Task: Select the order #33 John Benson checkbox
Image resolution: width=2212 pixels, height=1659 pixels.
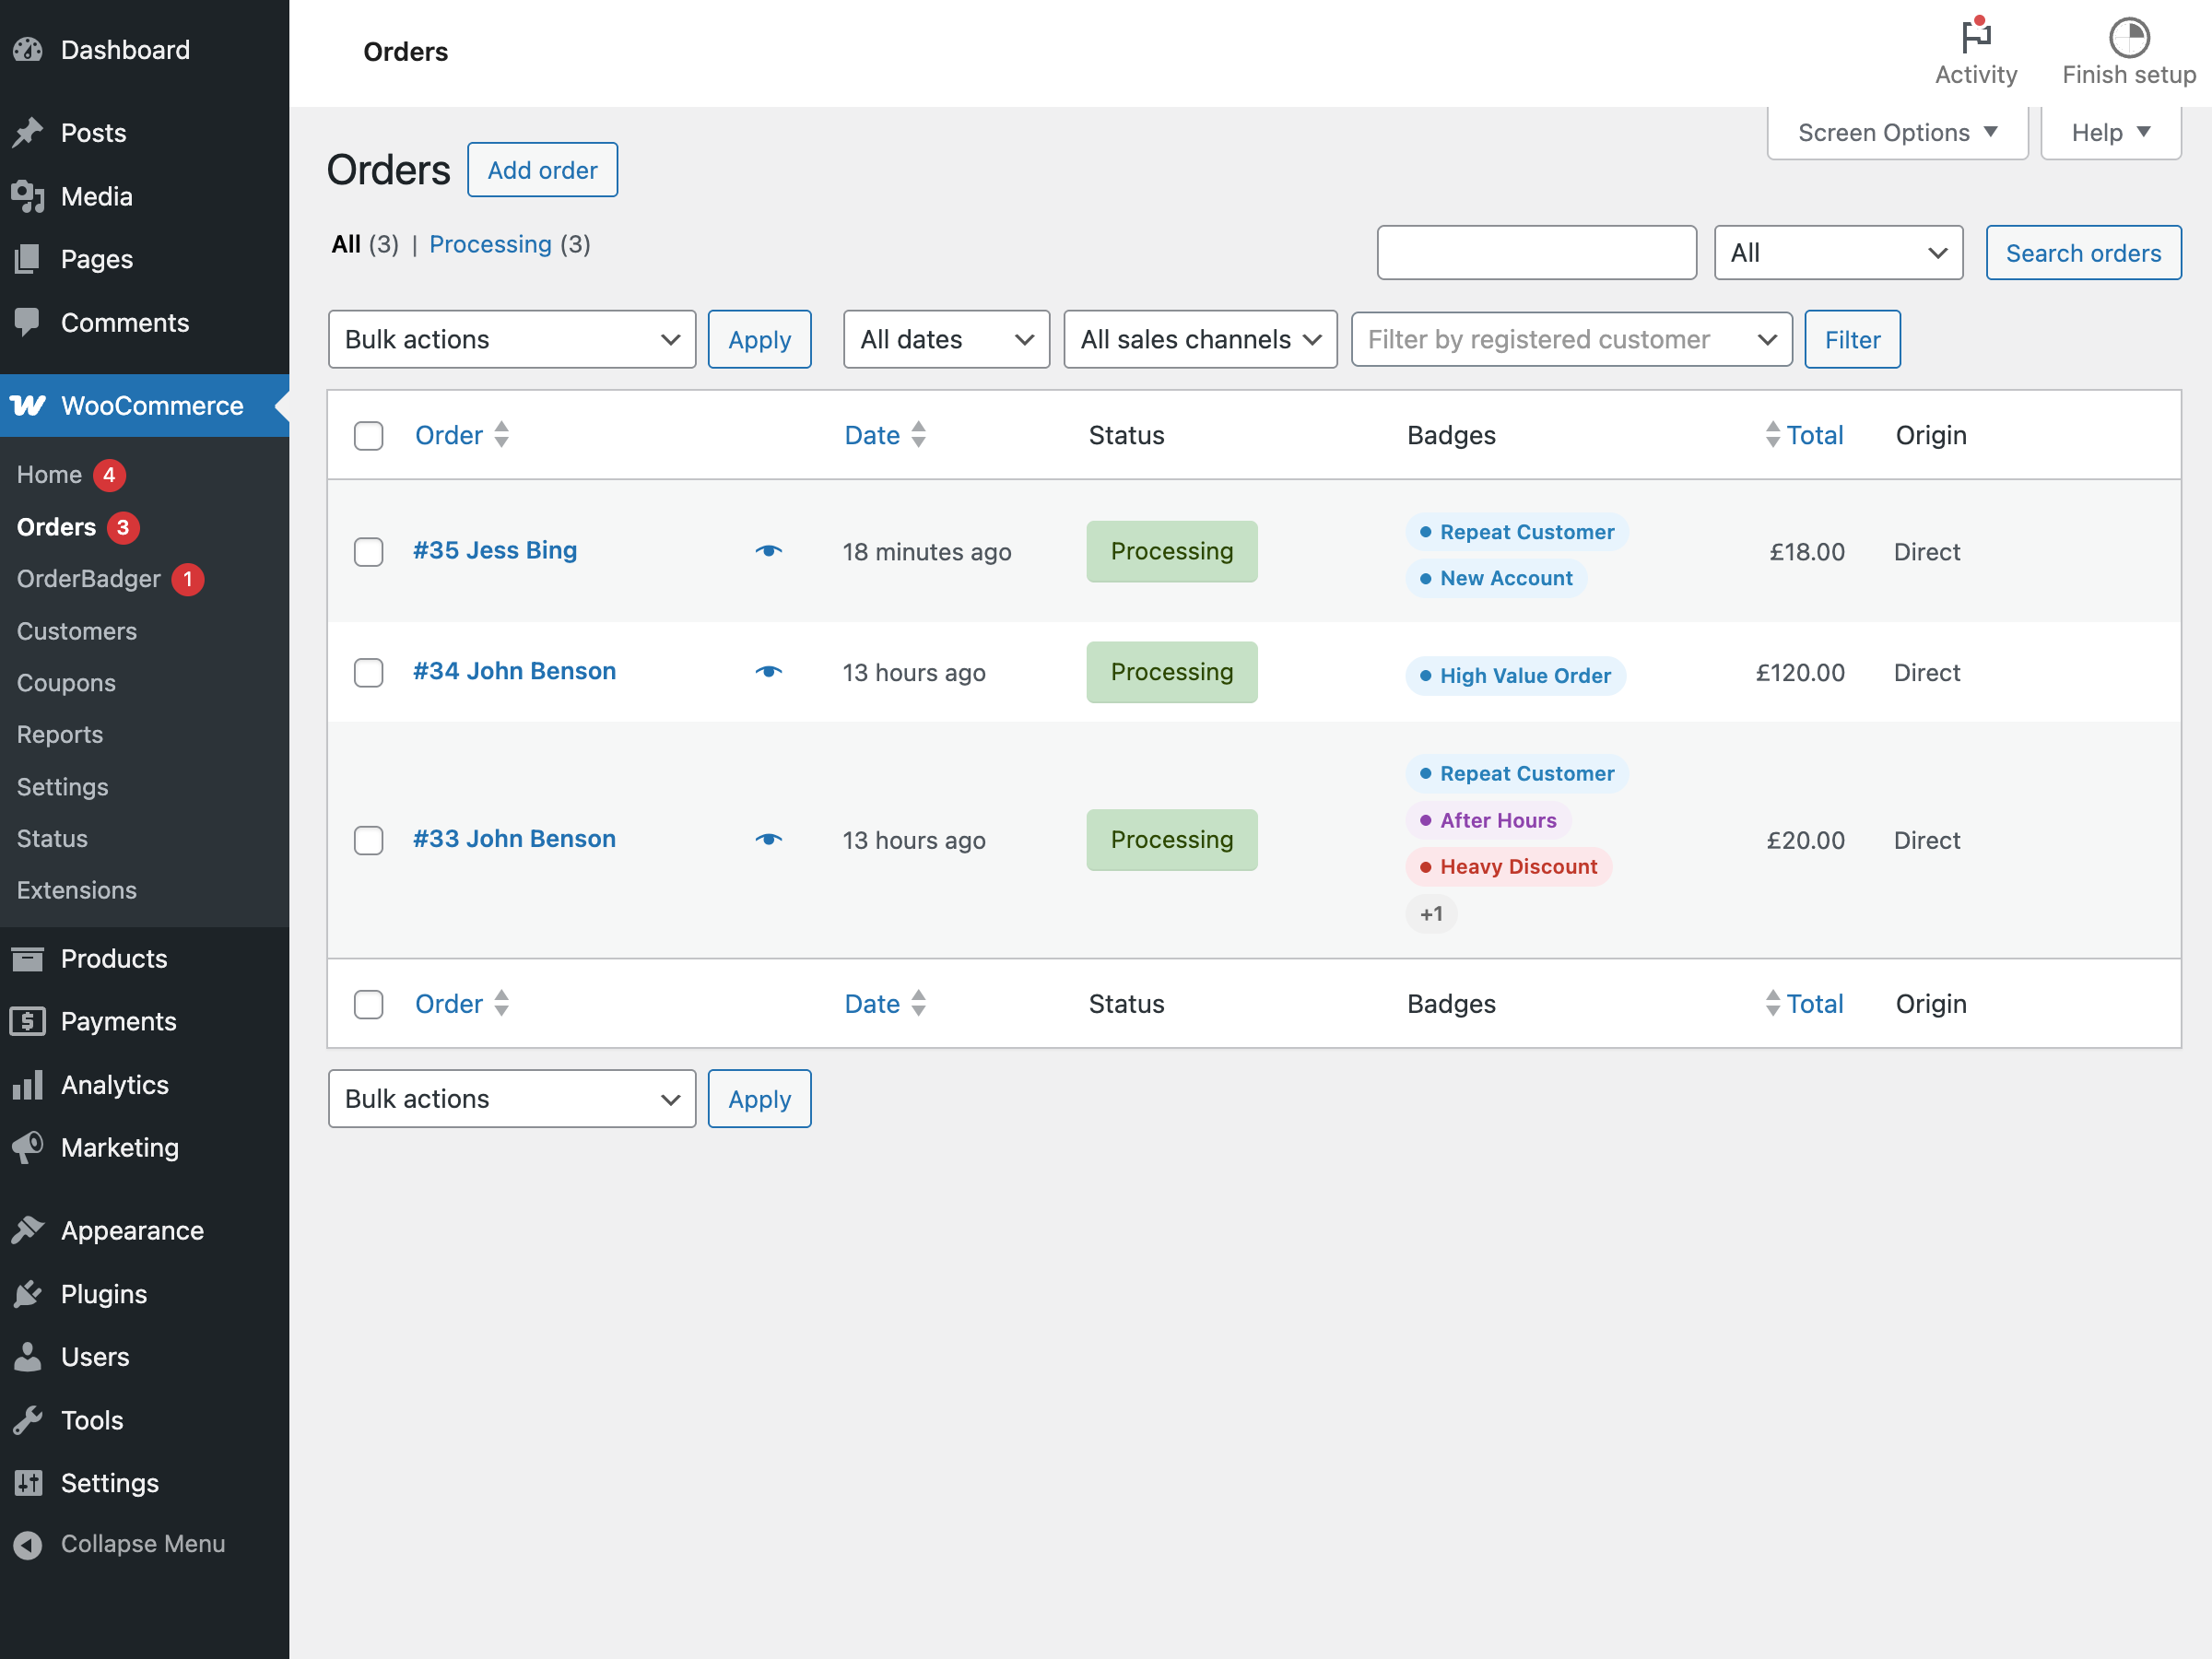Action: tap(369, 840)
